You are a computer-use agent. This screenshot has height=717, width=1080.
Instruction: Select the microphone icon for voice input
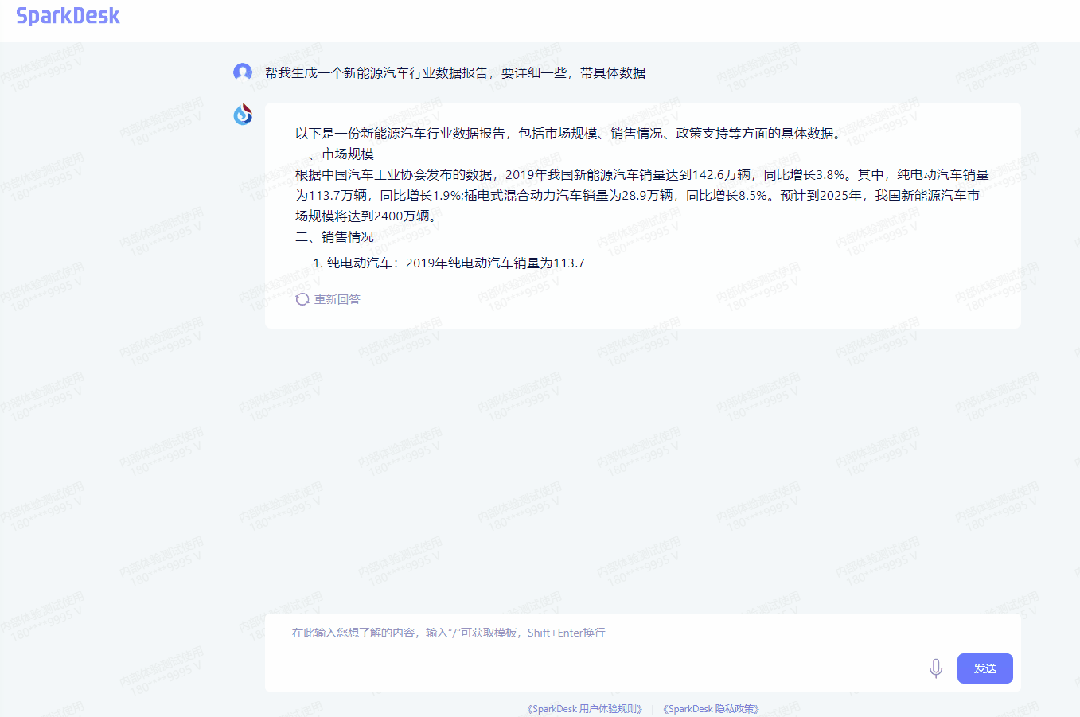coord(936,667)
